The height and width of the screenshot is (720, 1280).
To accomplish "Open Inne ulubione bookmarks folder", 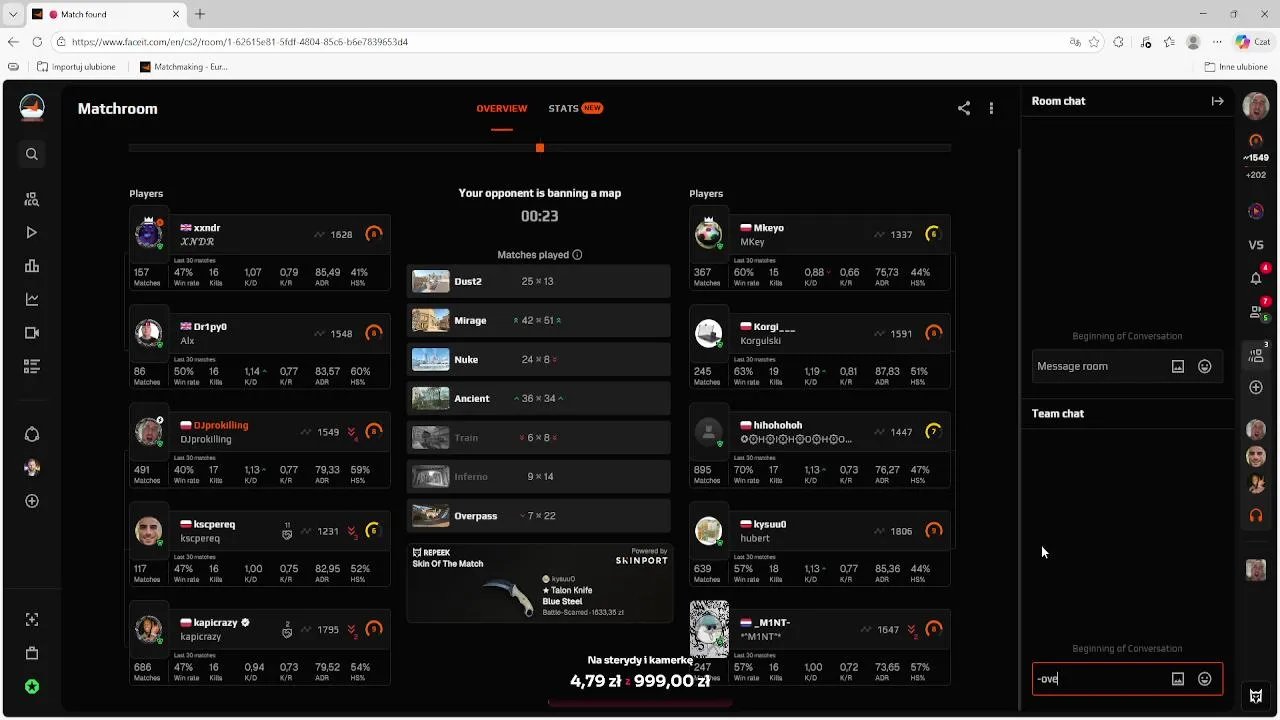I will [x=1236, y=67].
